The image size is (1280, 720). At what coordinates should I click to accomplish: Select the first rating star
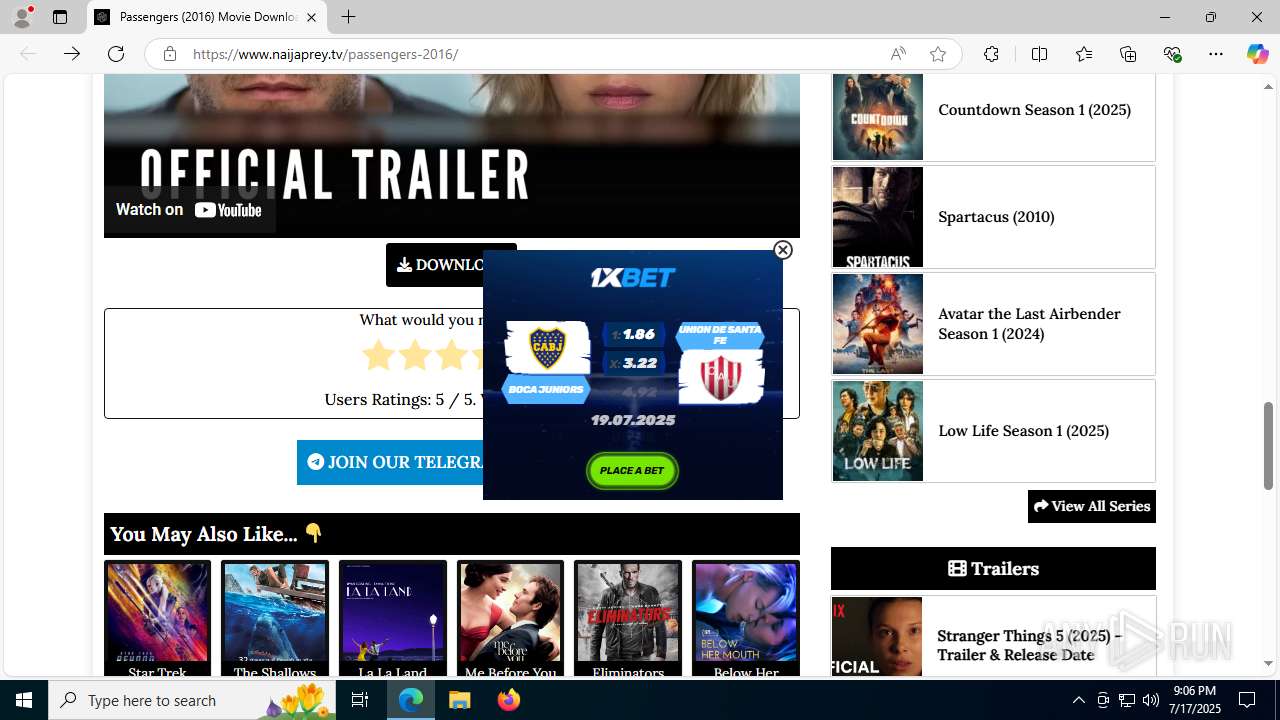click(379, 355)
